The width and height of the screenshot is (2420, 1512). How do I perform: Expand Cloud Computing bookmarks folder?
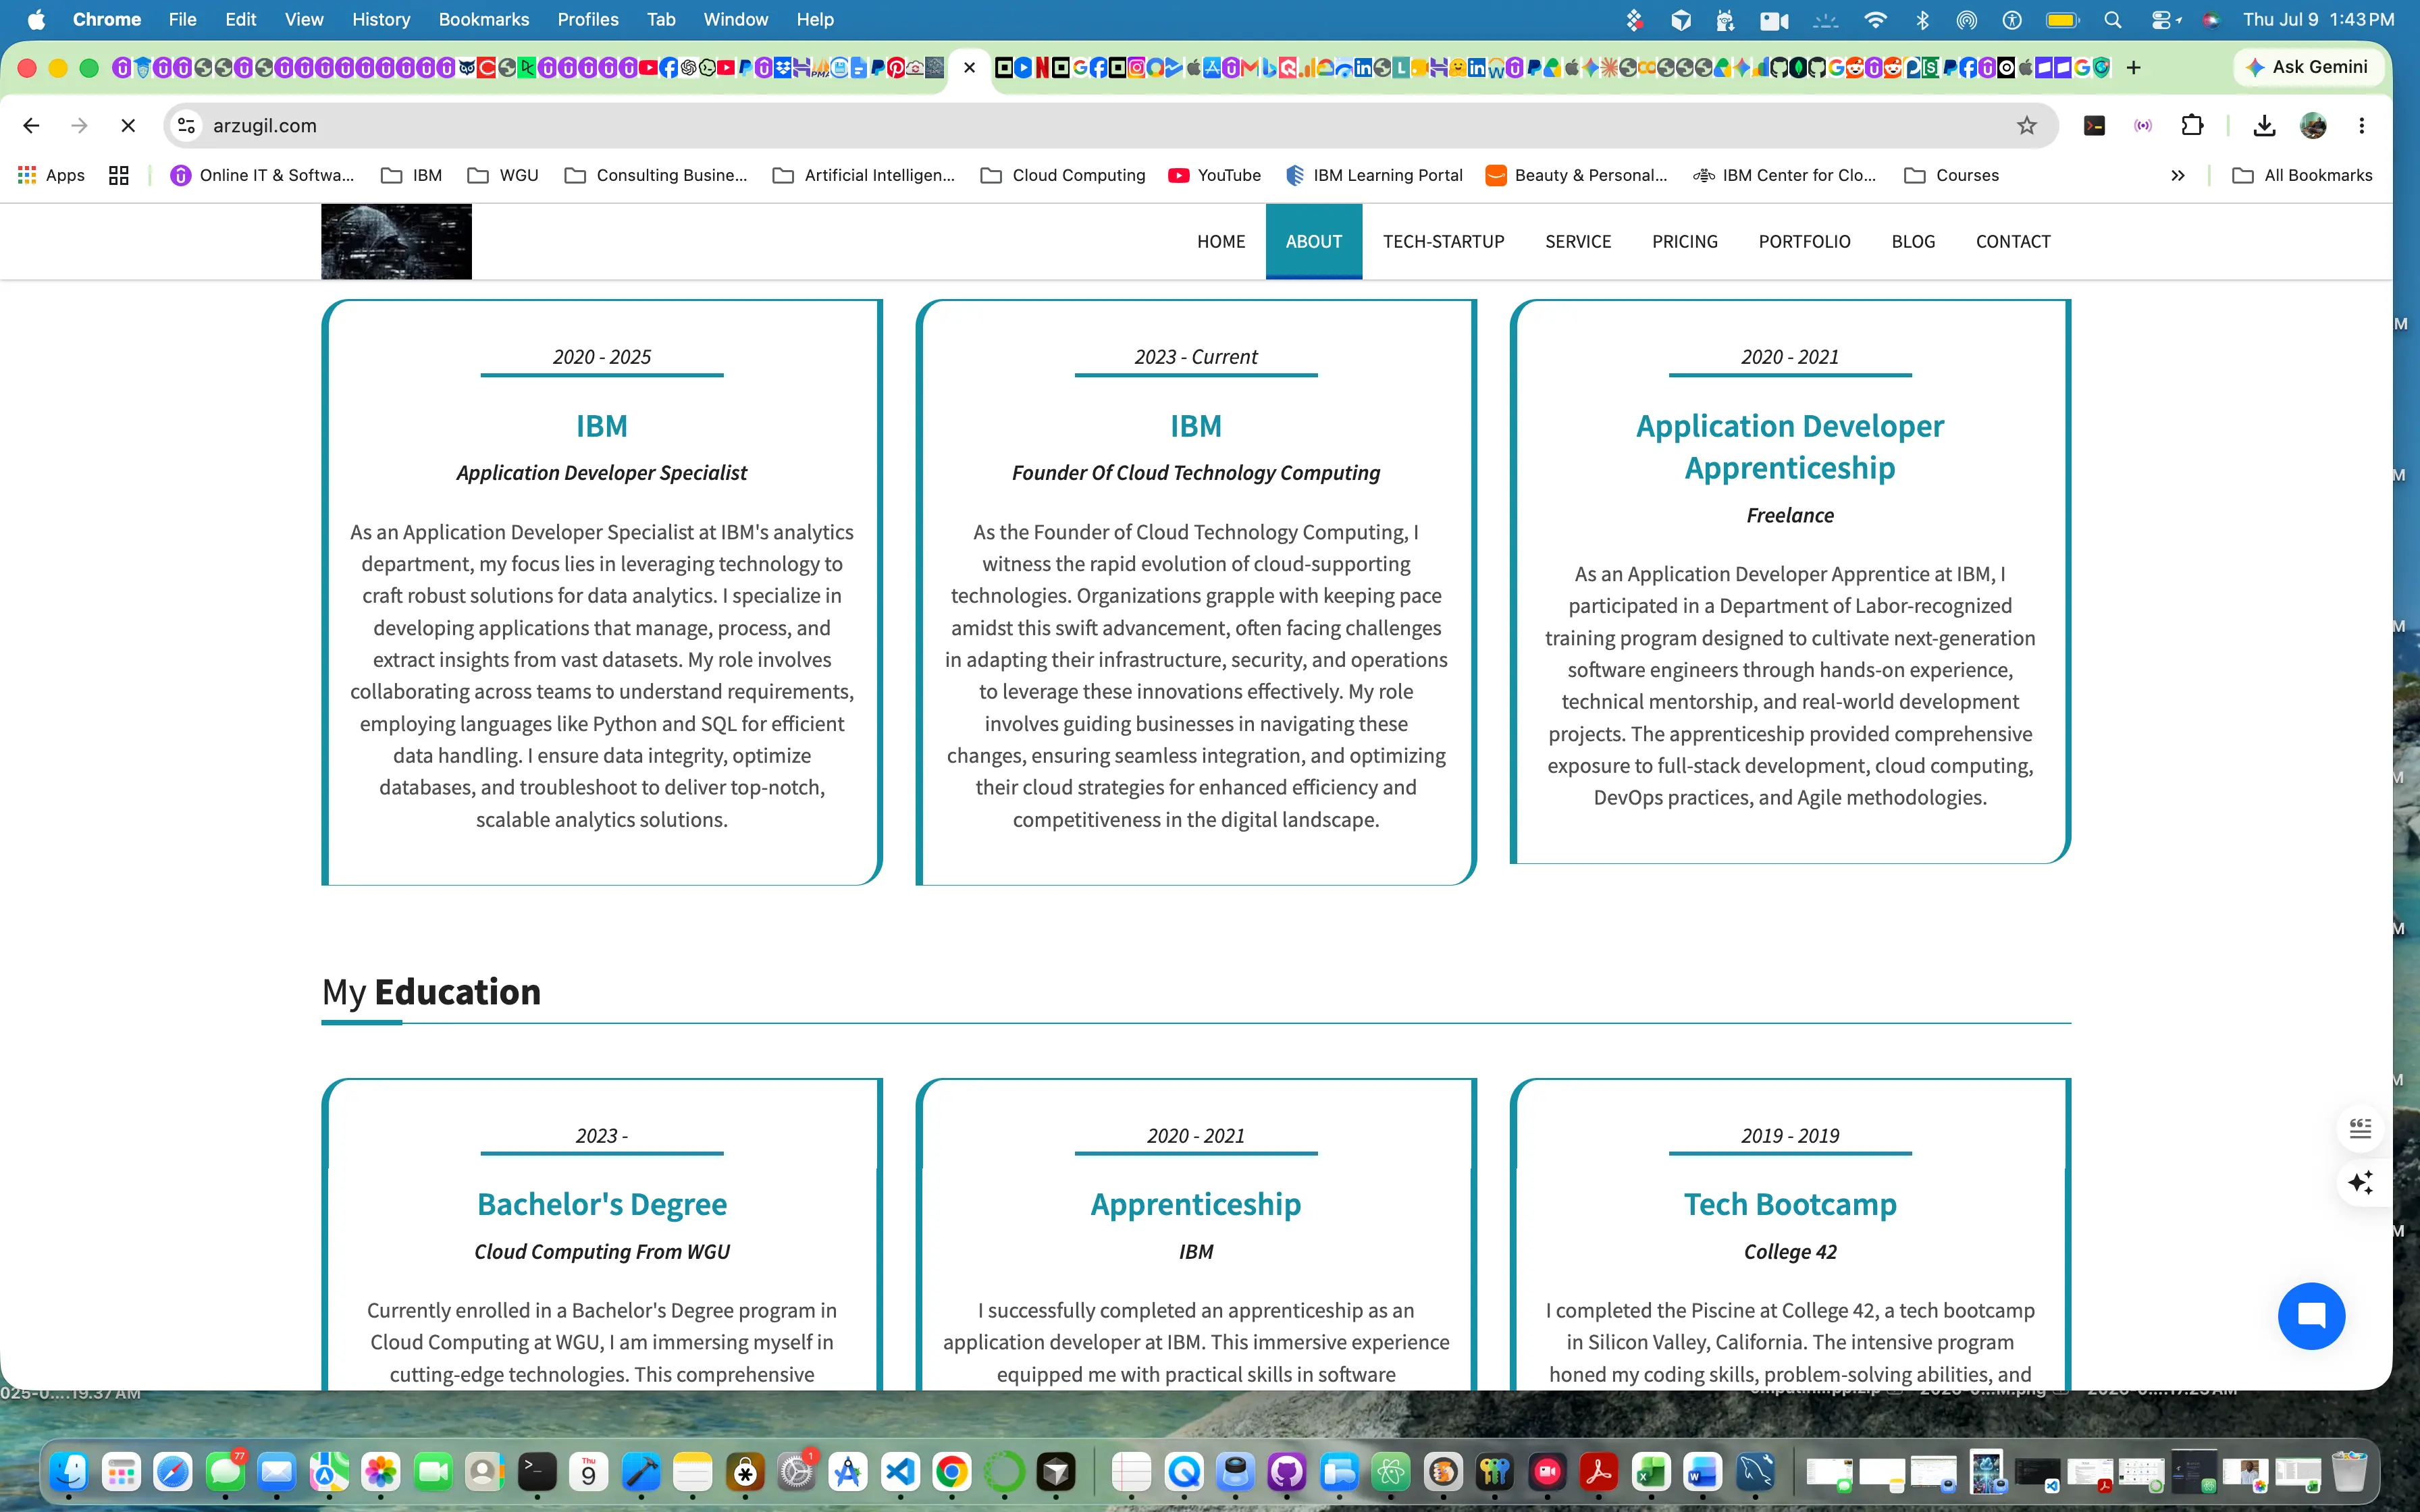1063,175
